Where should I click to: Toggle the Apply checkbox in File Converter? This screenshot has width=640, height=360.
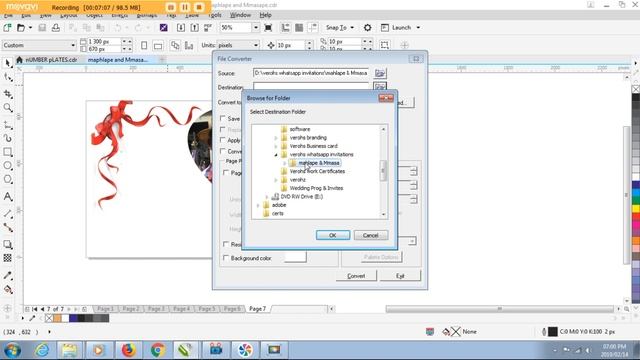[223, 140]
